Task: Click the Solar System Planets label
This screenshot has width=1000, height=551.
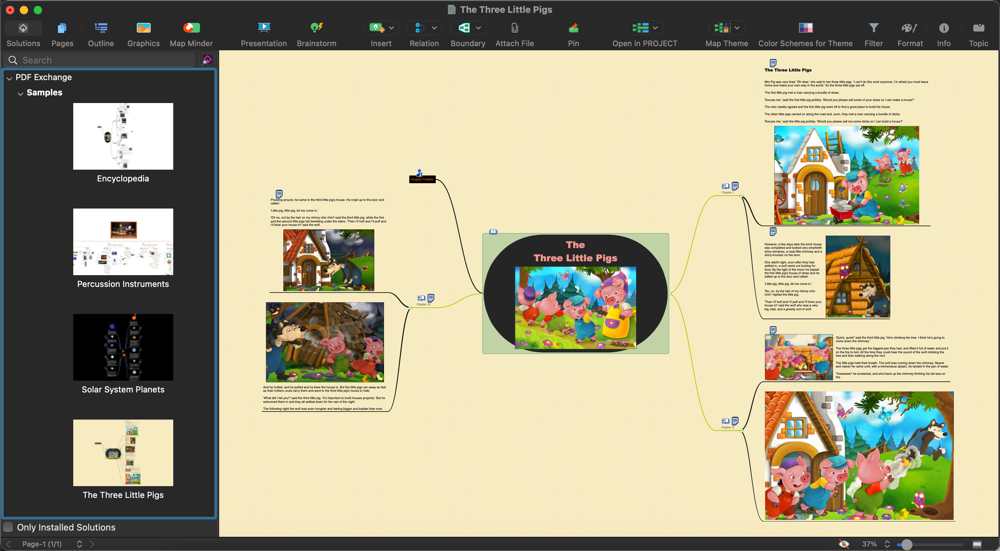Action: pos(123,389)
